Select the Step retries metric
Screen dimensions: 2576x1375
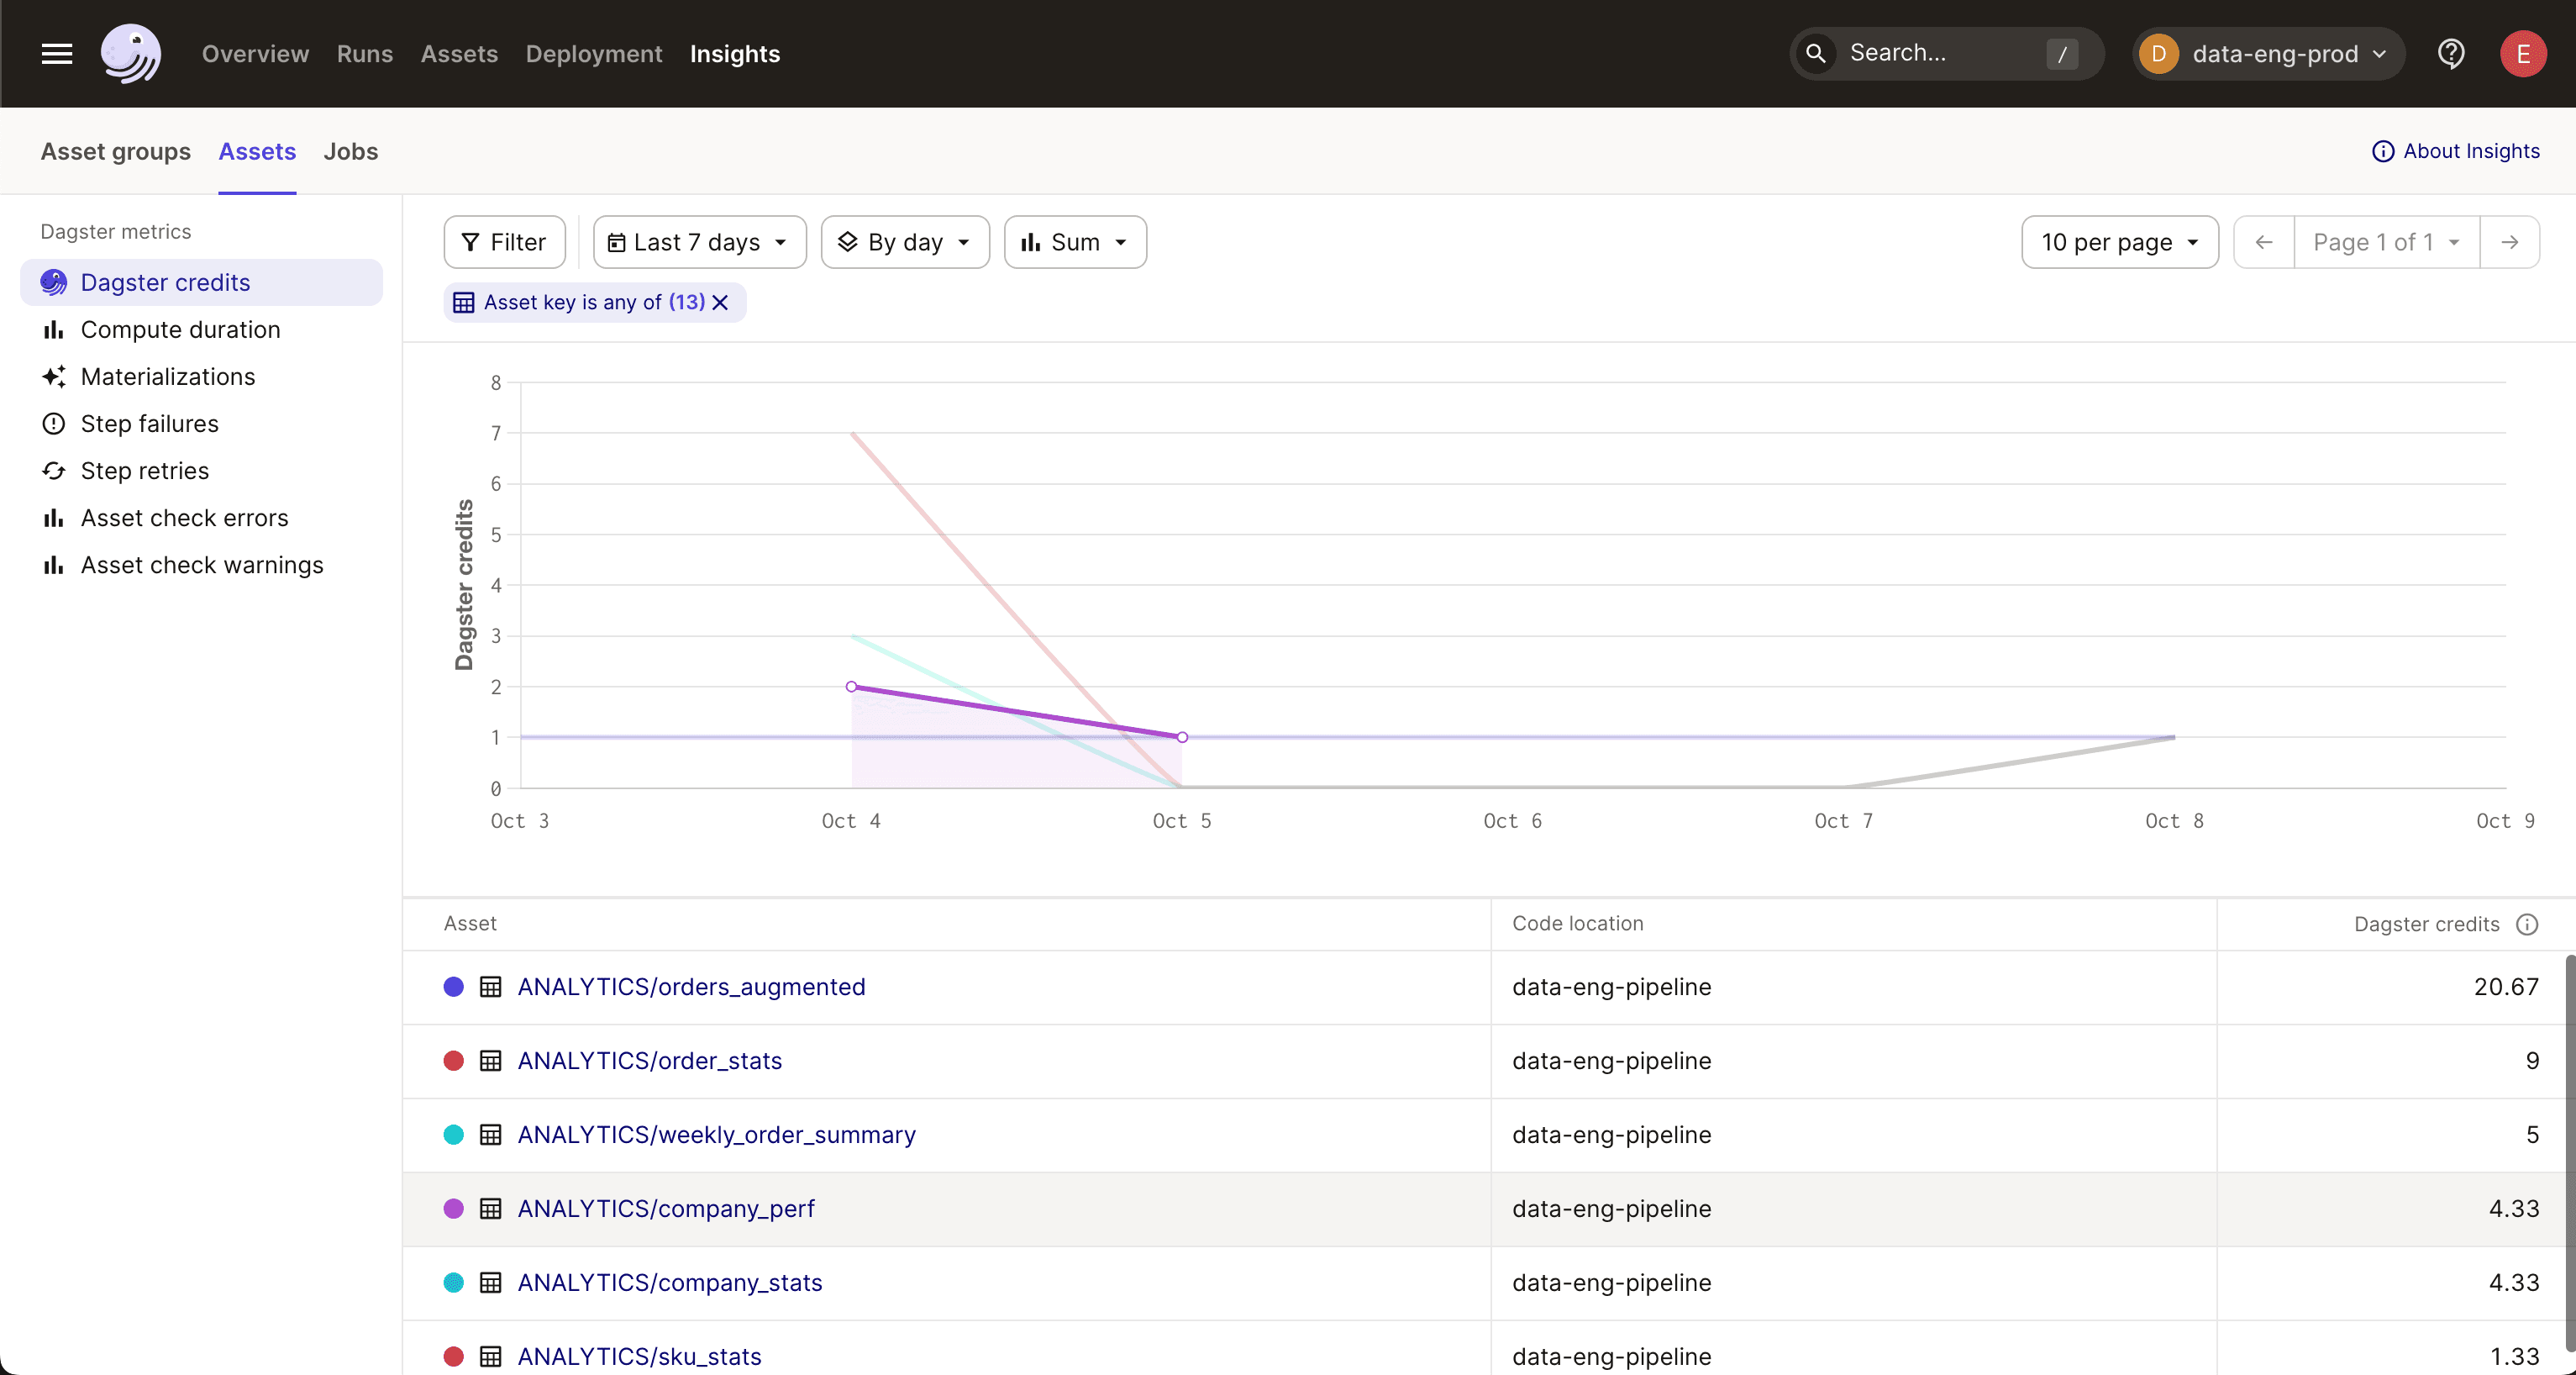tap(145, 470)
